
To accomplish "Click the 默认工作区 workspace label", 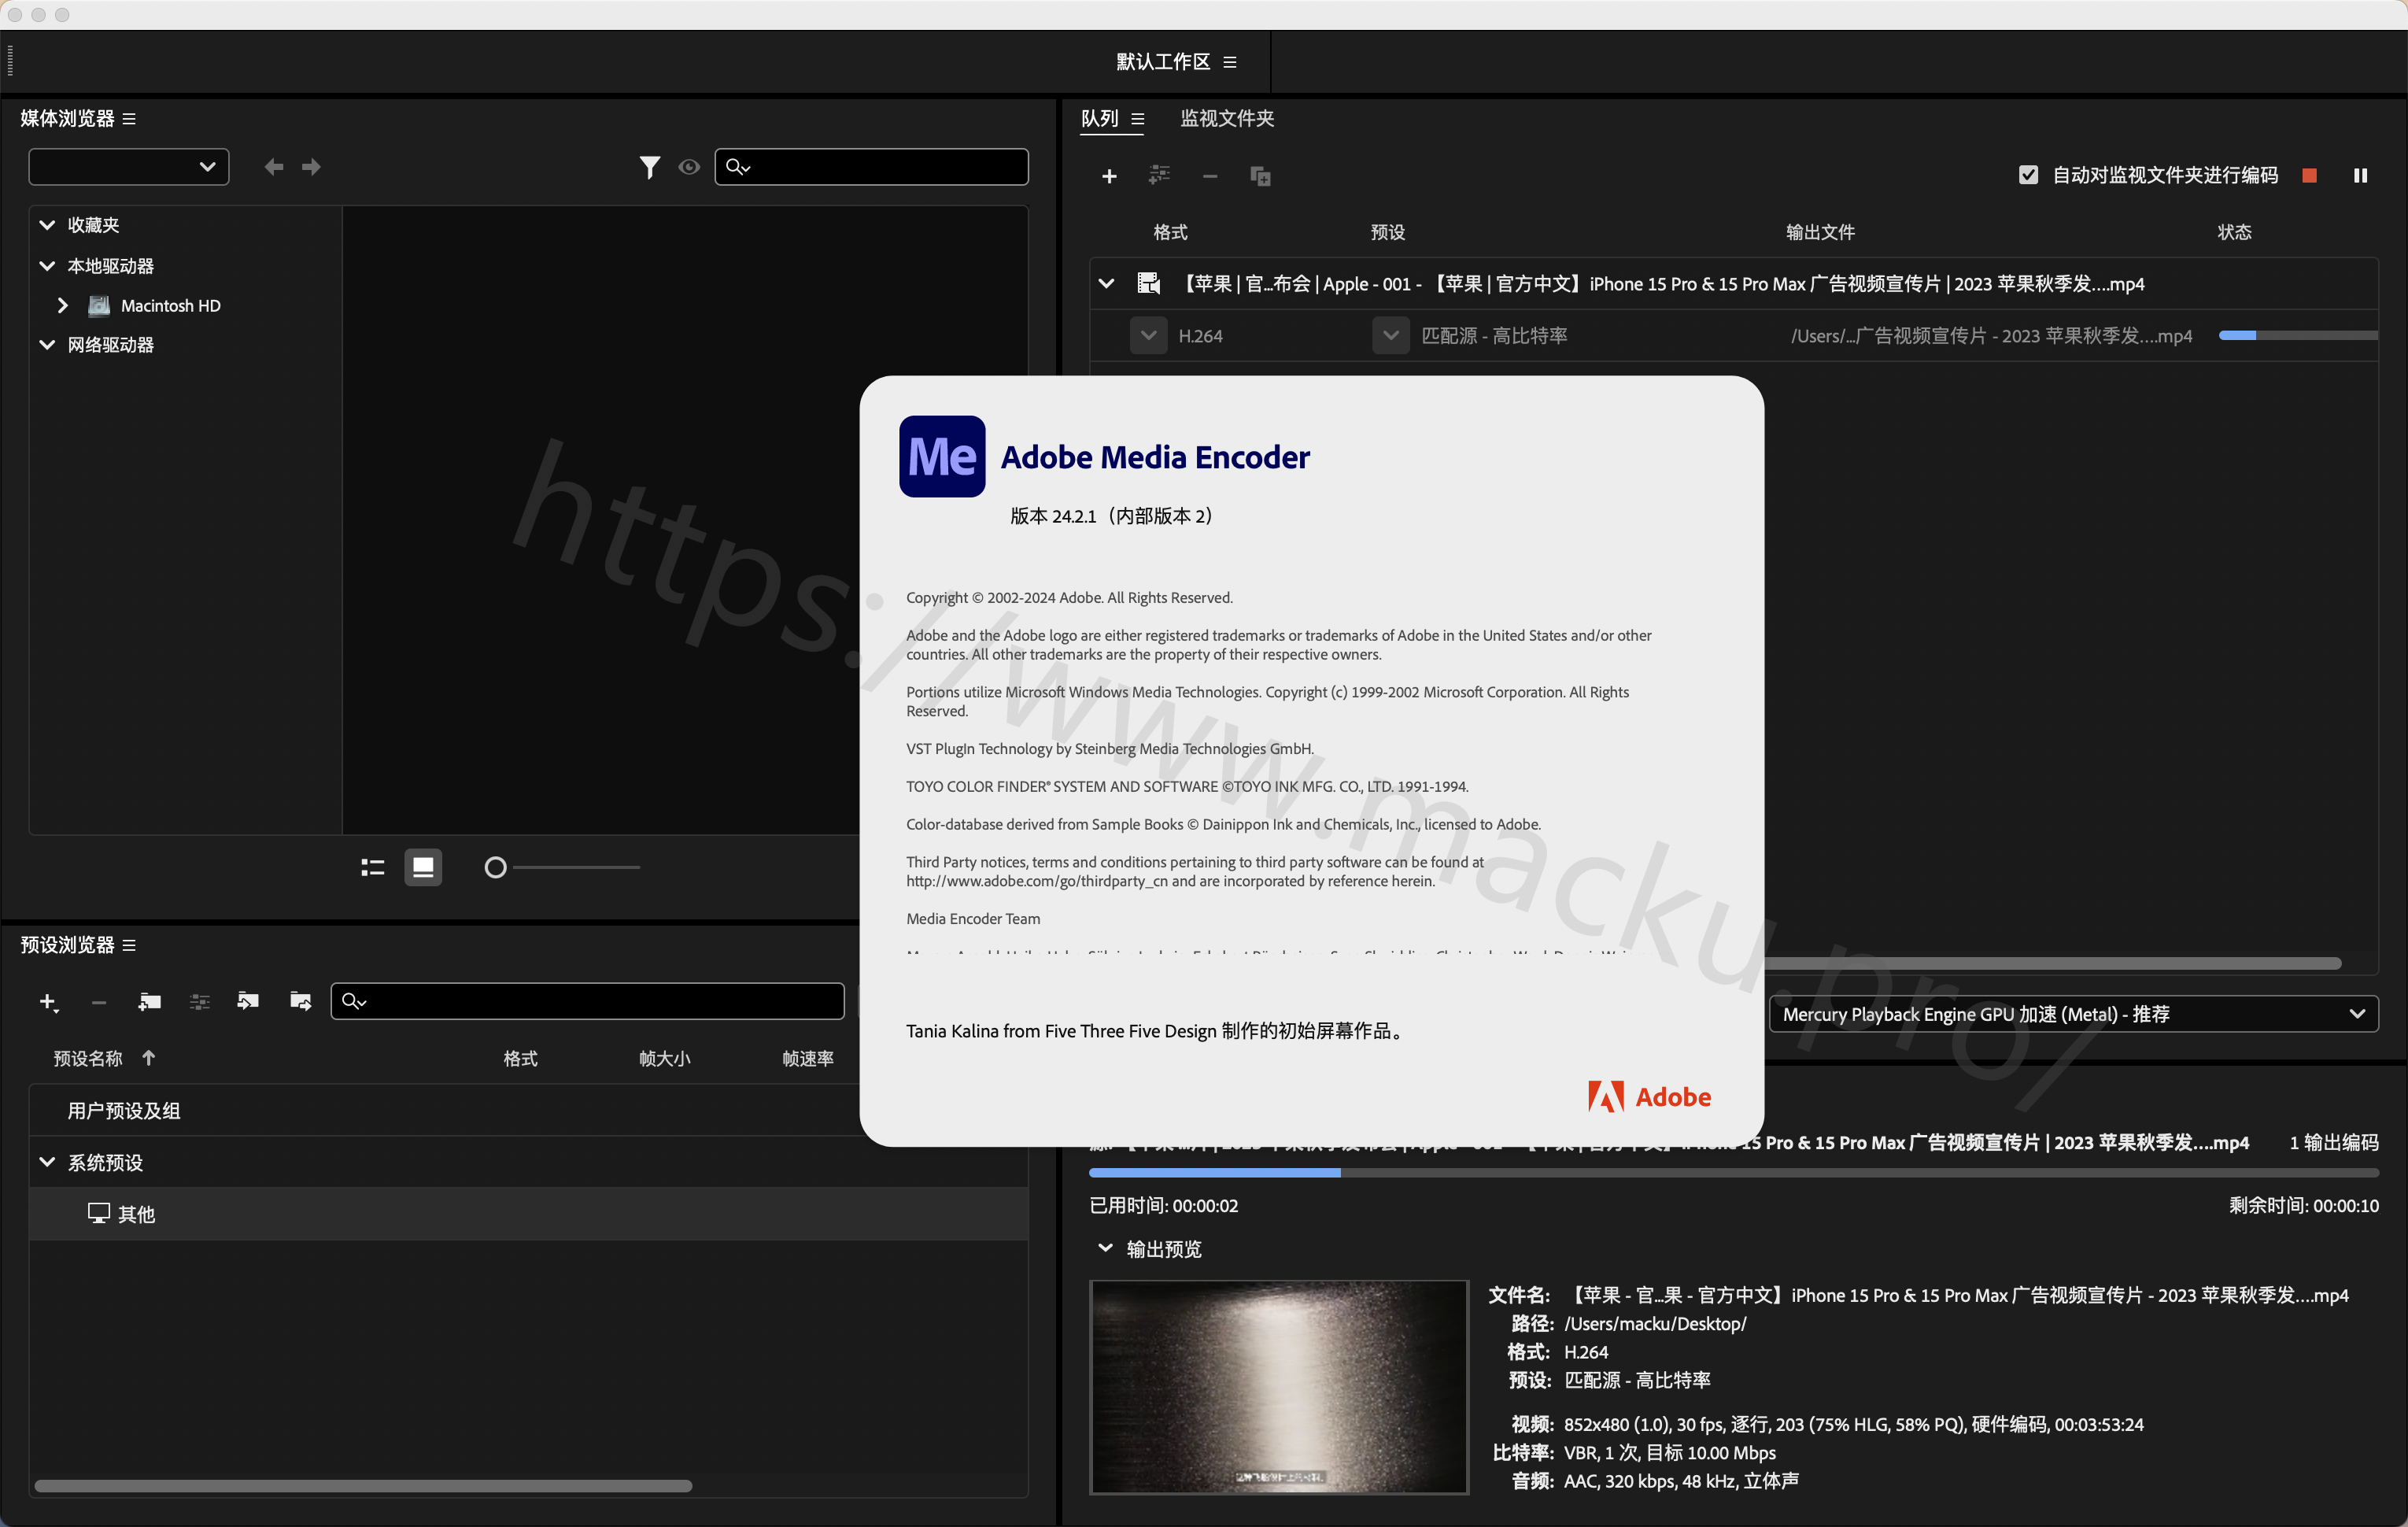I will point(1162,62).
